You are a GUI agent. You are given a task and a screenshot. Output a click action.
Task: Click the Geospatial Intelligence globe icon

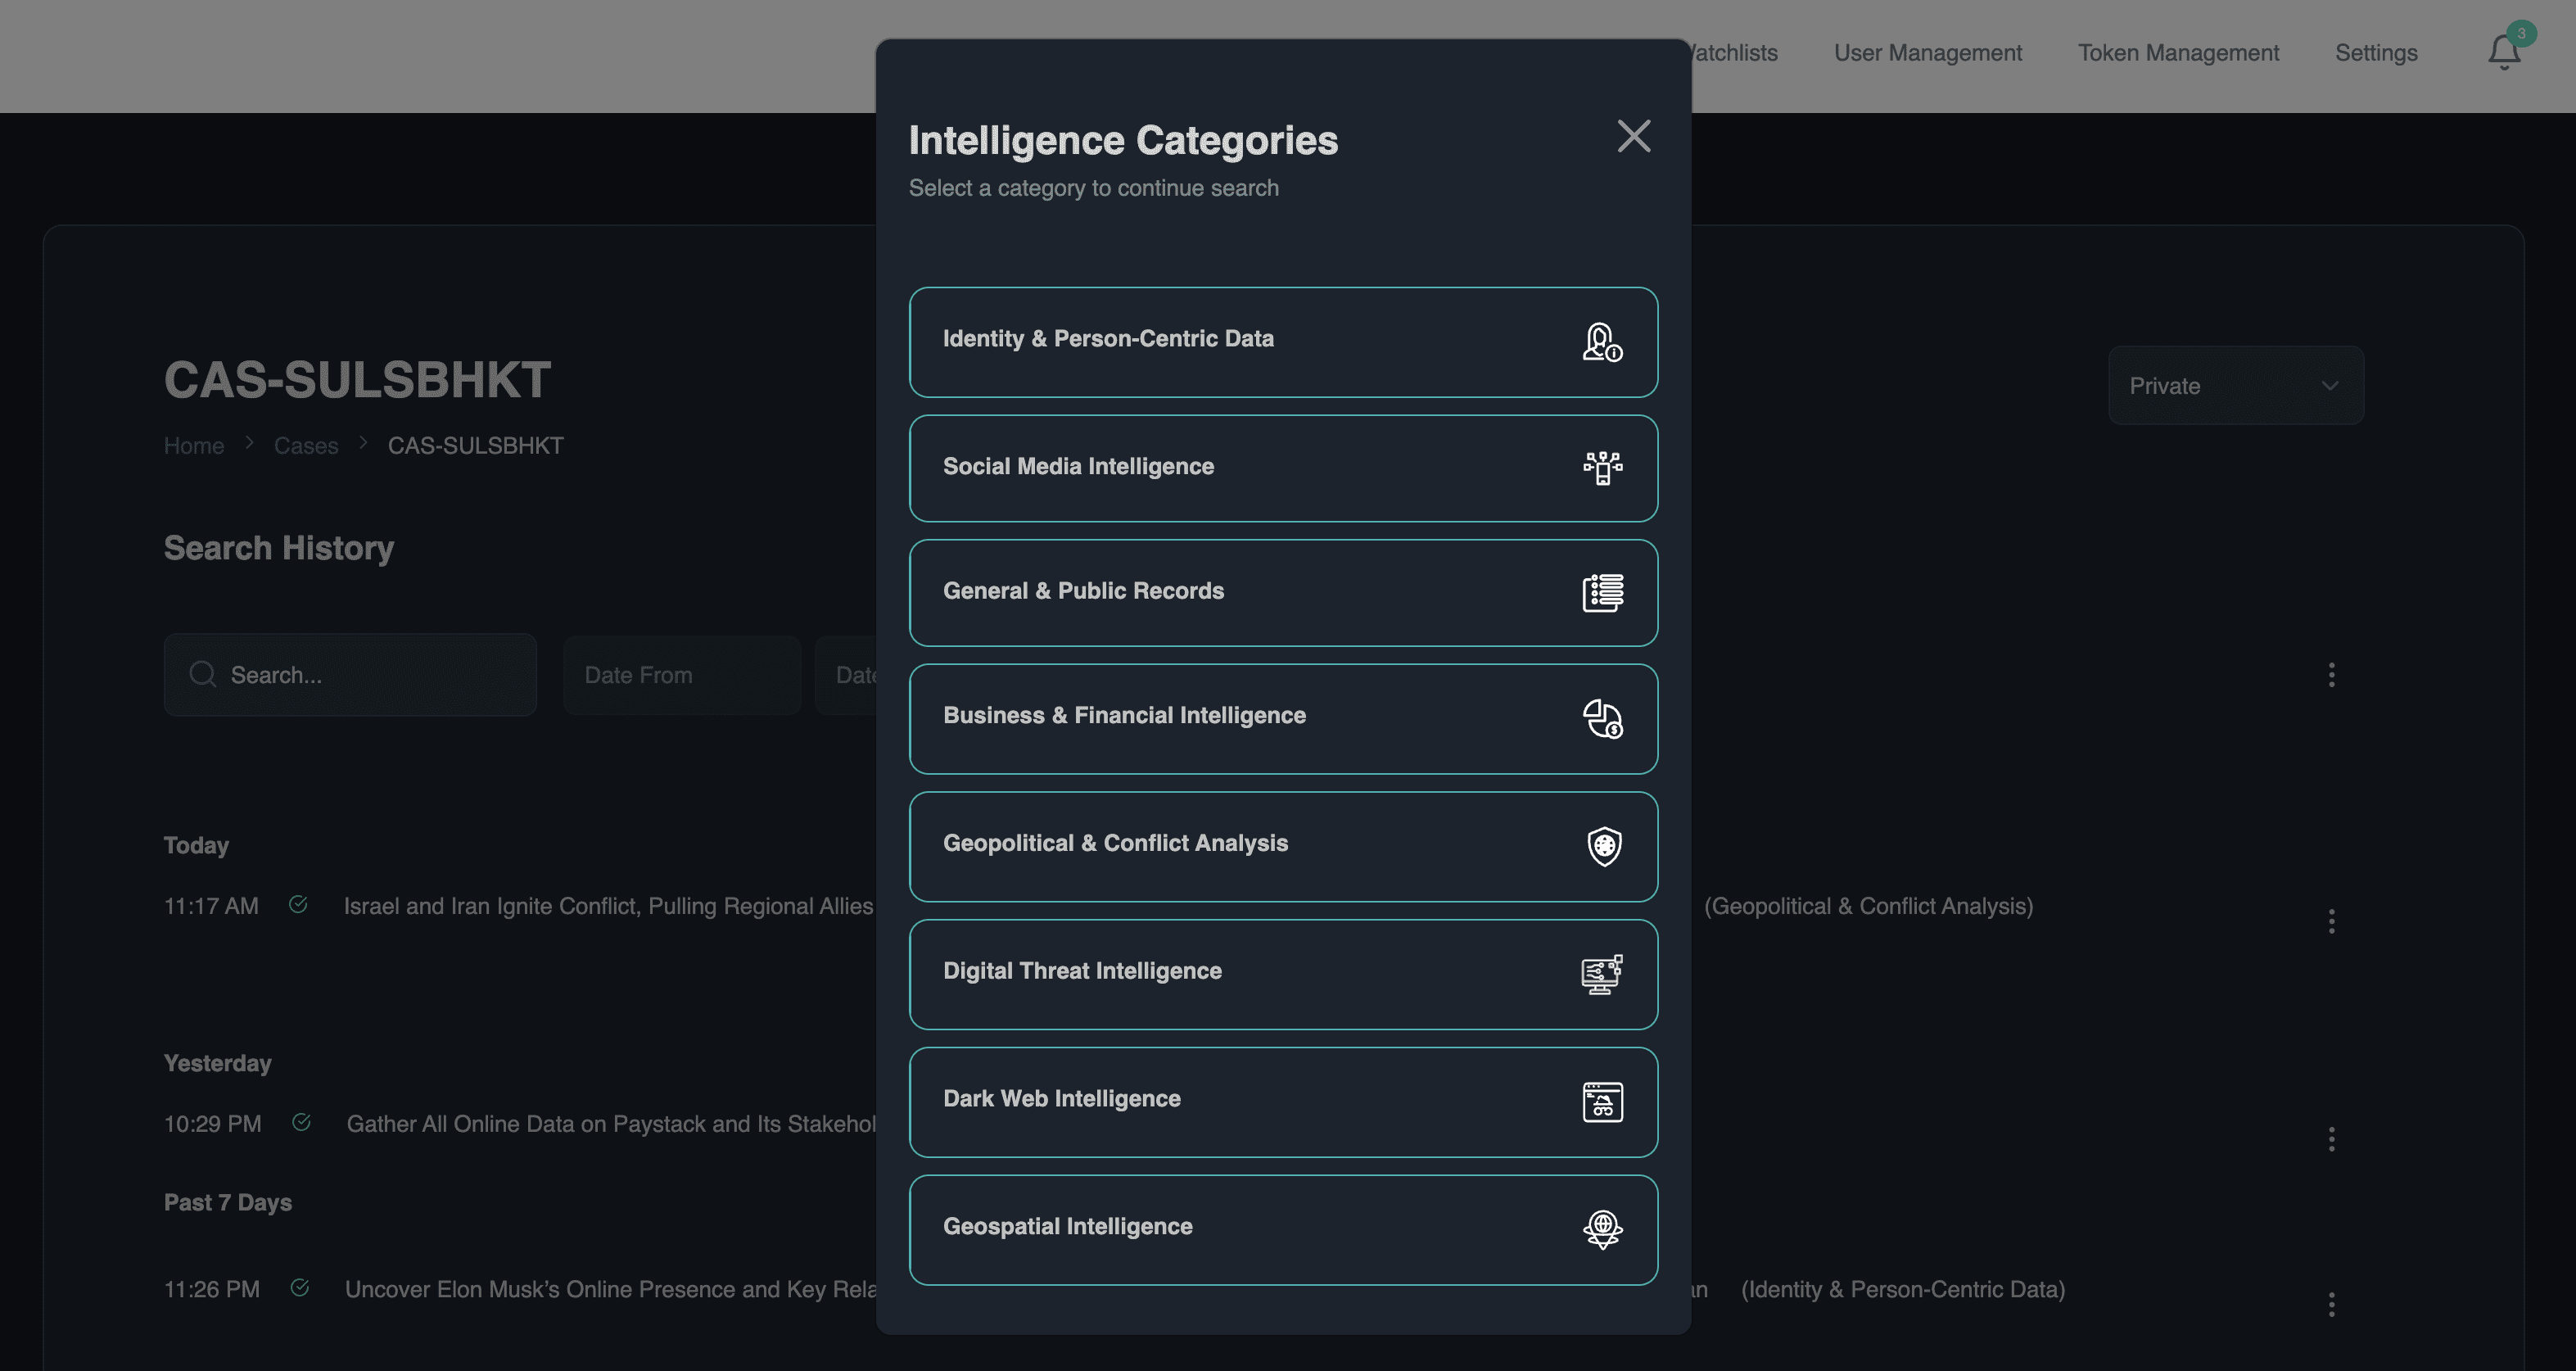tap(1602, 1229)
